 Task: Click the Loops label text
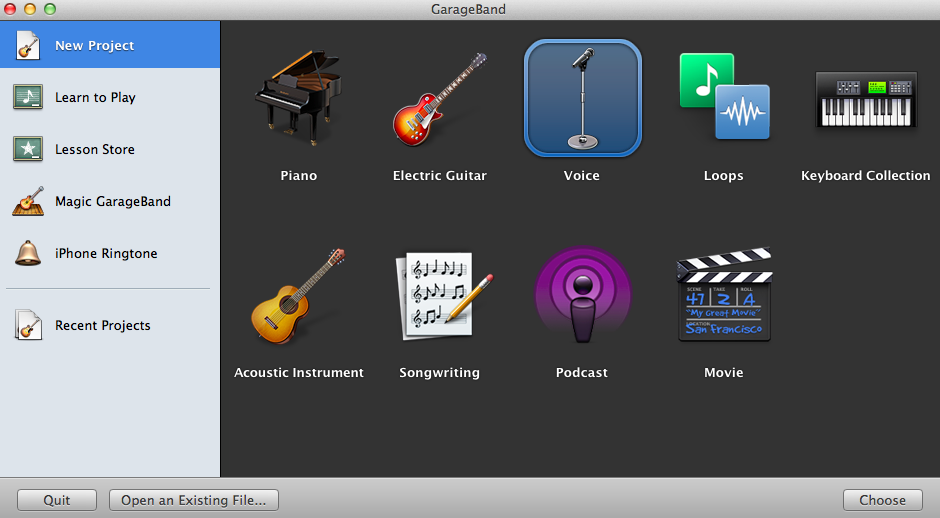coord(724,176)
